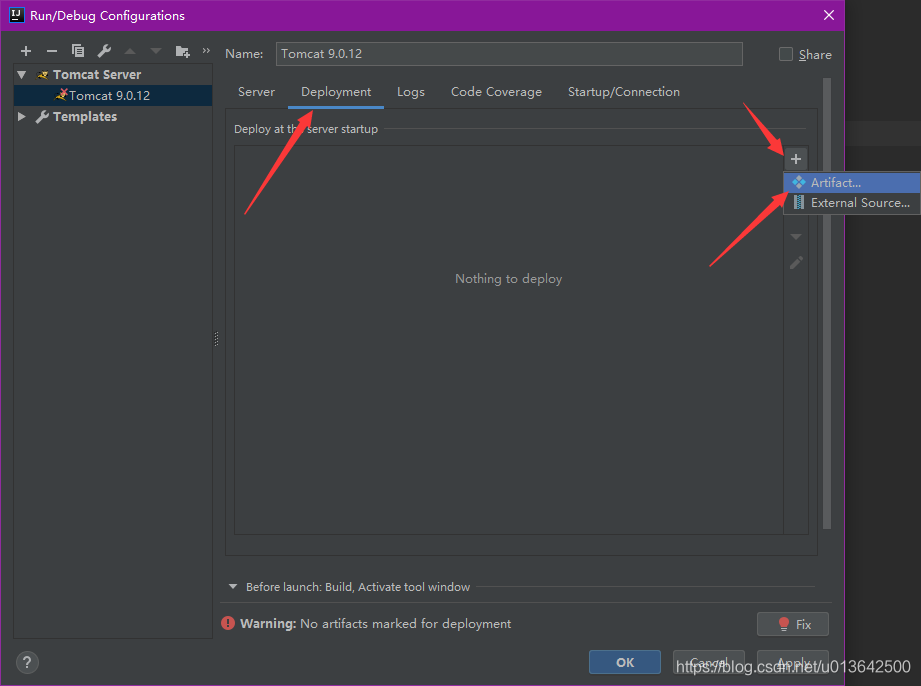Image resolution: width=921 pixels, height=686 pixels.
Task: Open the Startup/Connection tab
Action: click(624, 92)
